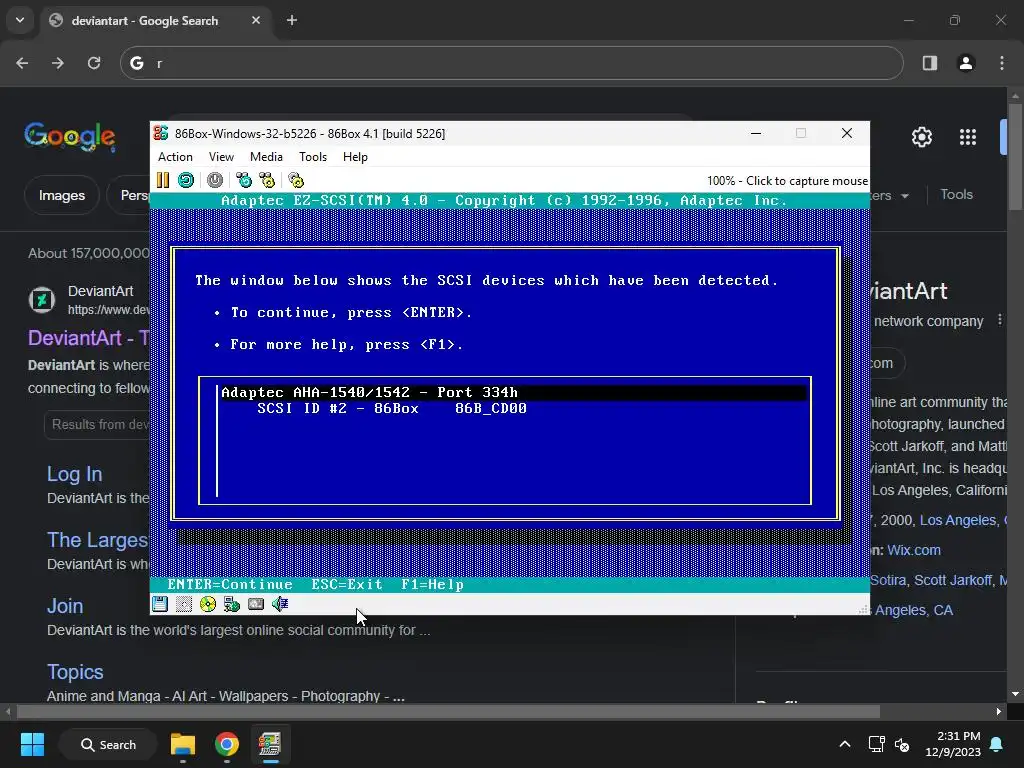
Task: Open the 86Box Action menu
Action: [x=175, y=157]
